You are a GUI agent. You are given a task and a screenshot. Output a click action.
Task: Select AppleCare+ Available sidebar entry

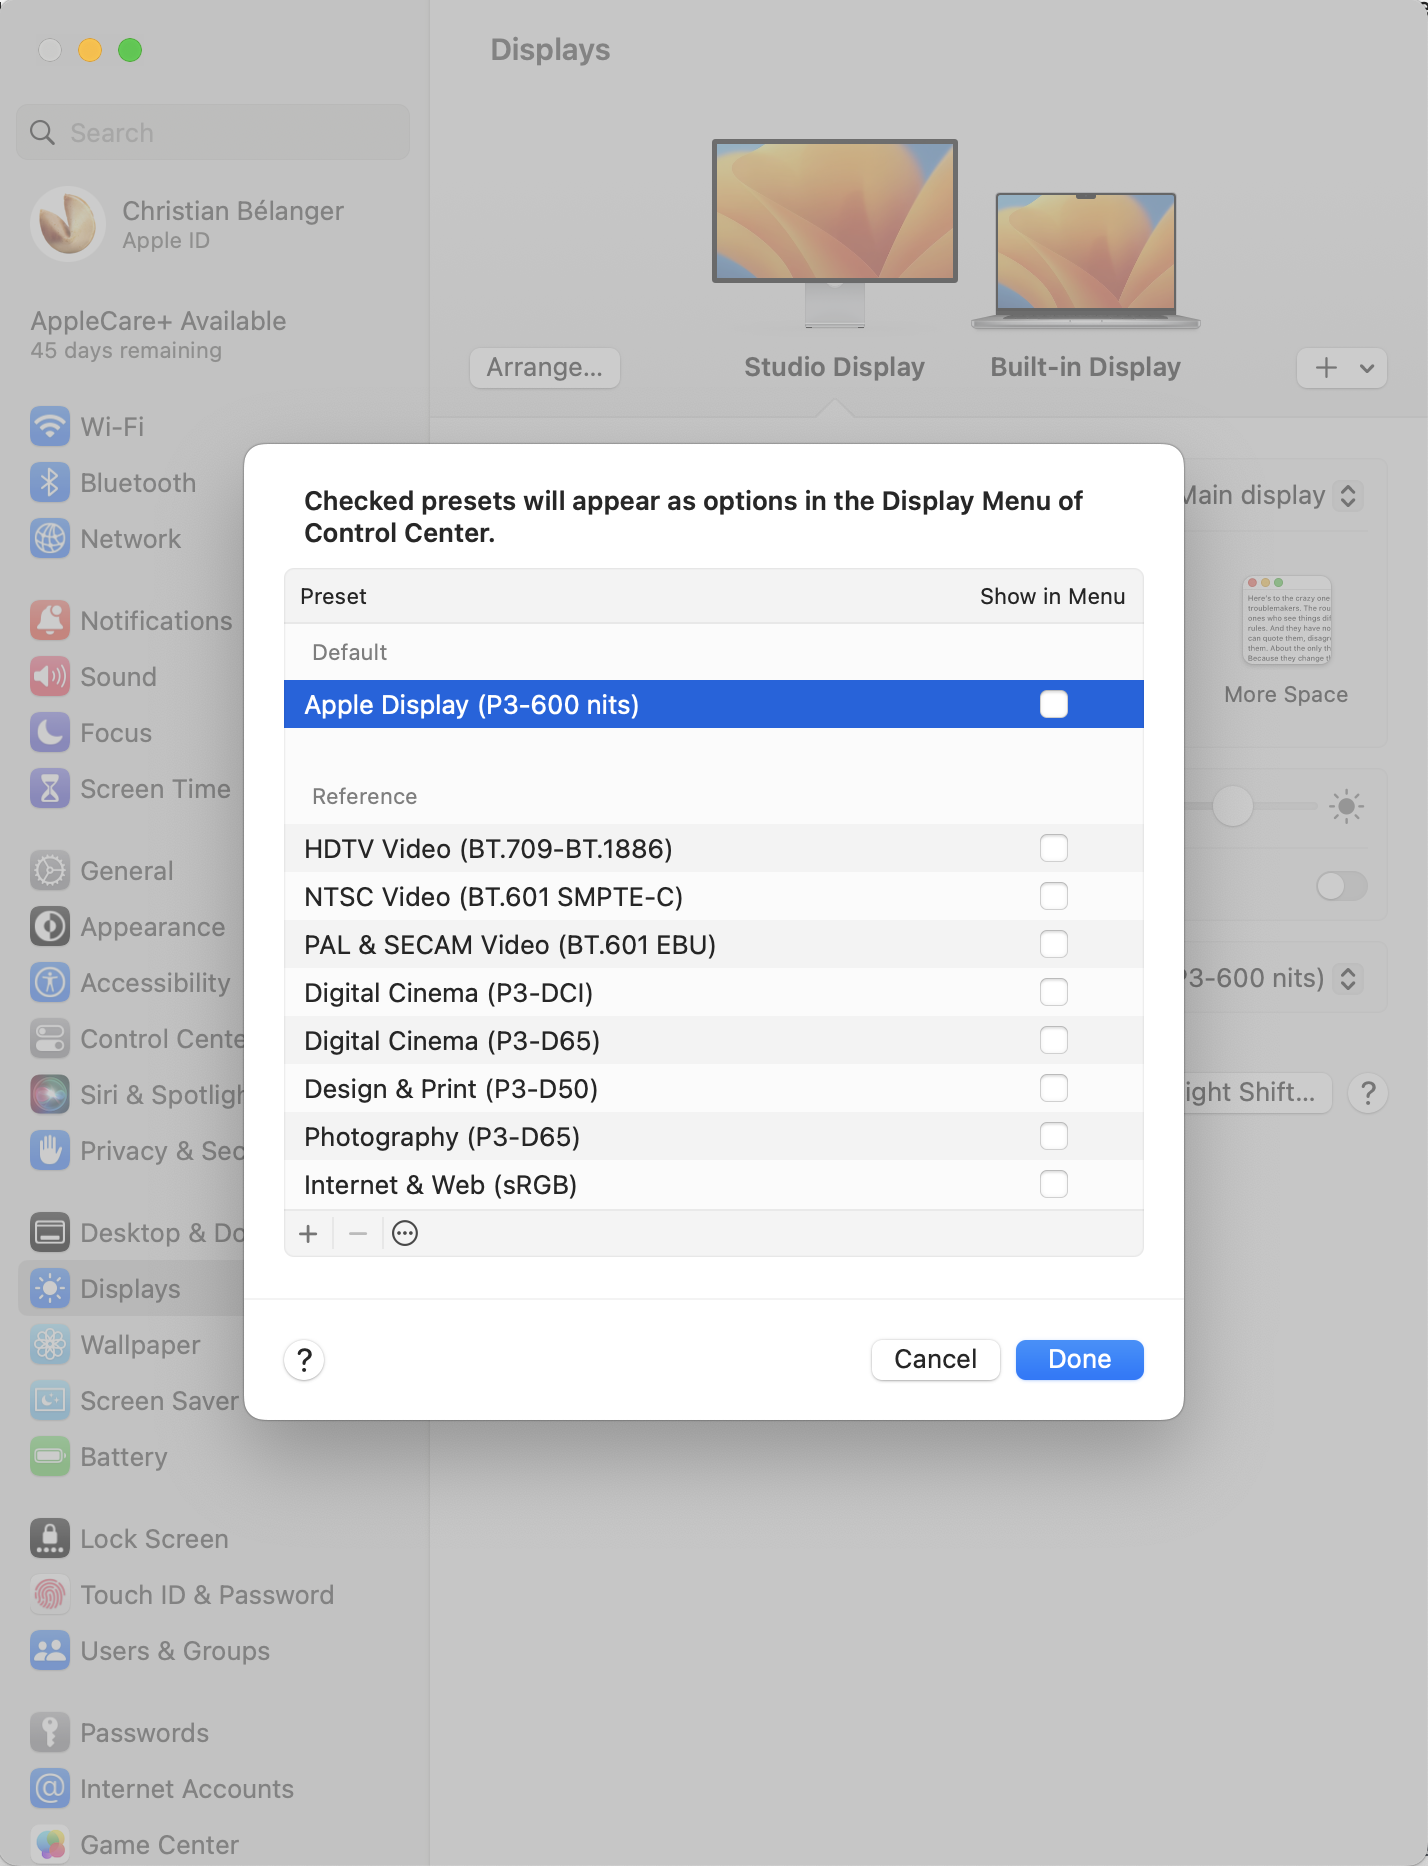[158, 334]
